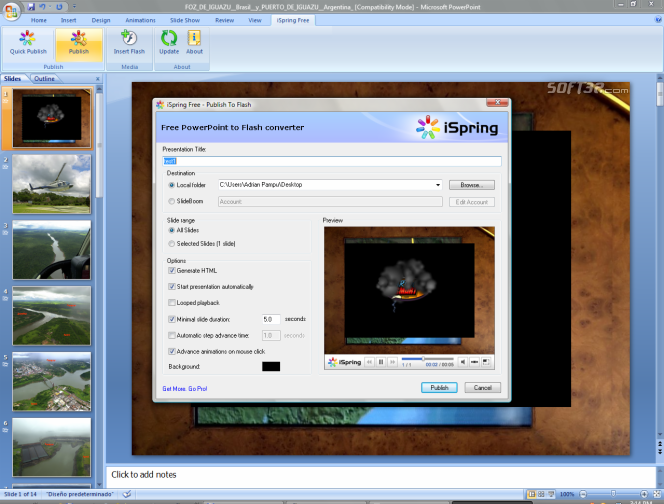Choose the Selected Slides radio option
The image size is (664, 504).
point(172,244)
